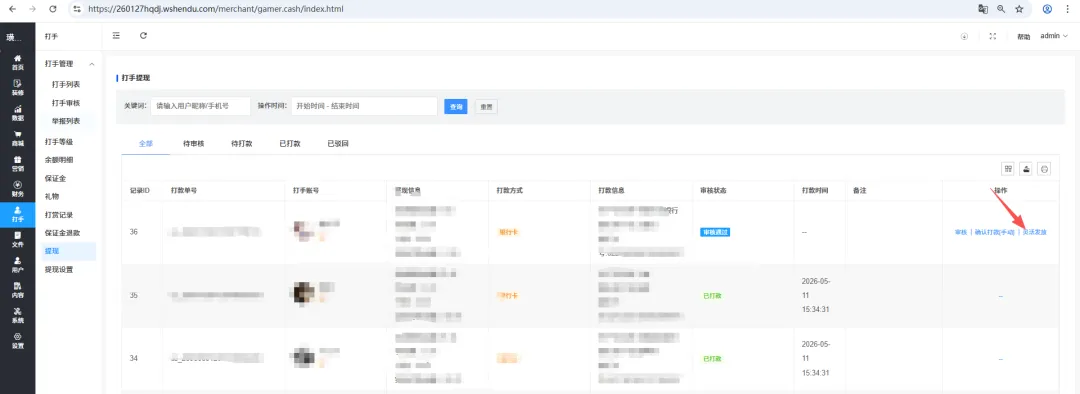Open 打手审核 submenu item

[66, 103]
